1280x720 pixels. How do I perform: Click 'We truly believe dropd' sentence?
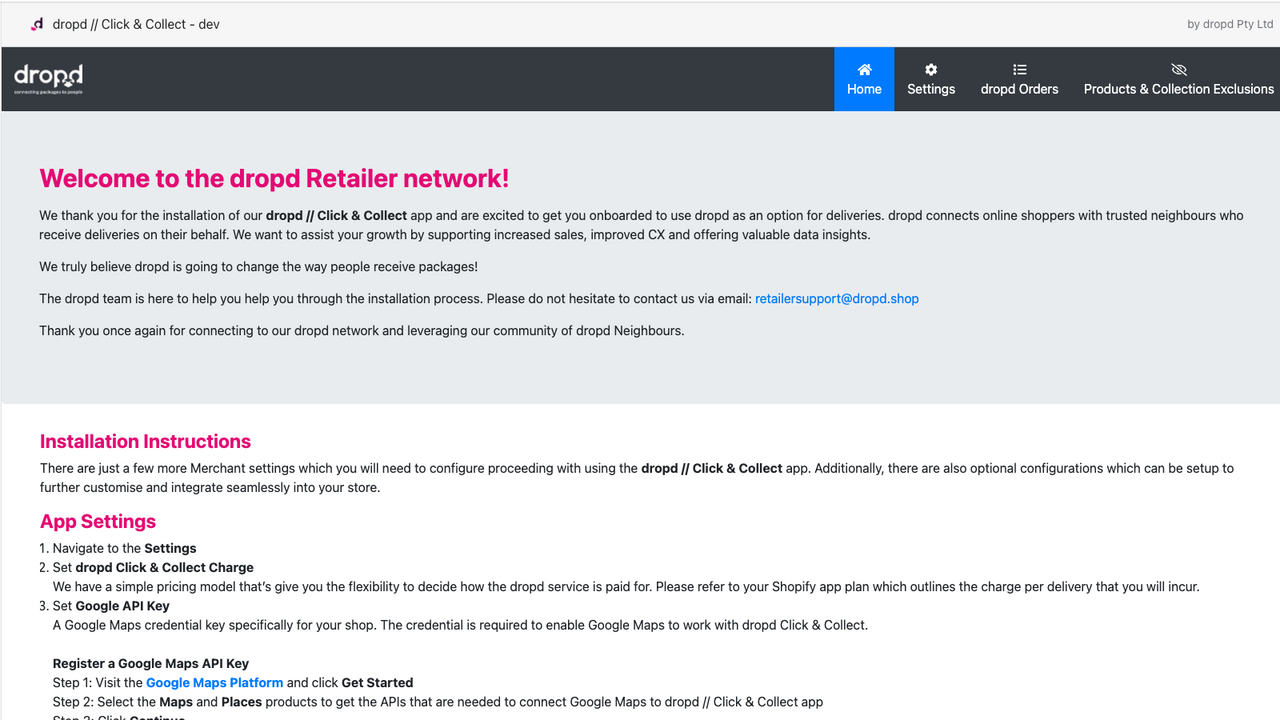(x=259, y=267)
